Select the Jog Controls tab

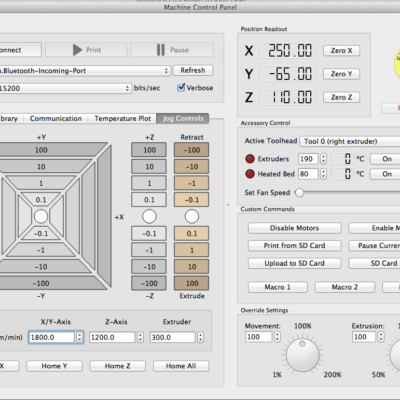pyautogui.click(x=183, y=118)
